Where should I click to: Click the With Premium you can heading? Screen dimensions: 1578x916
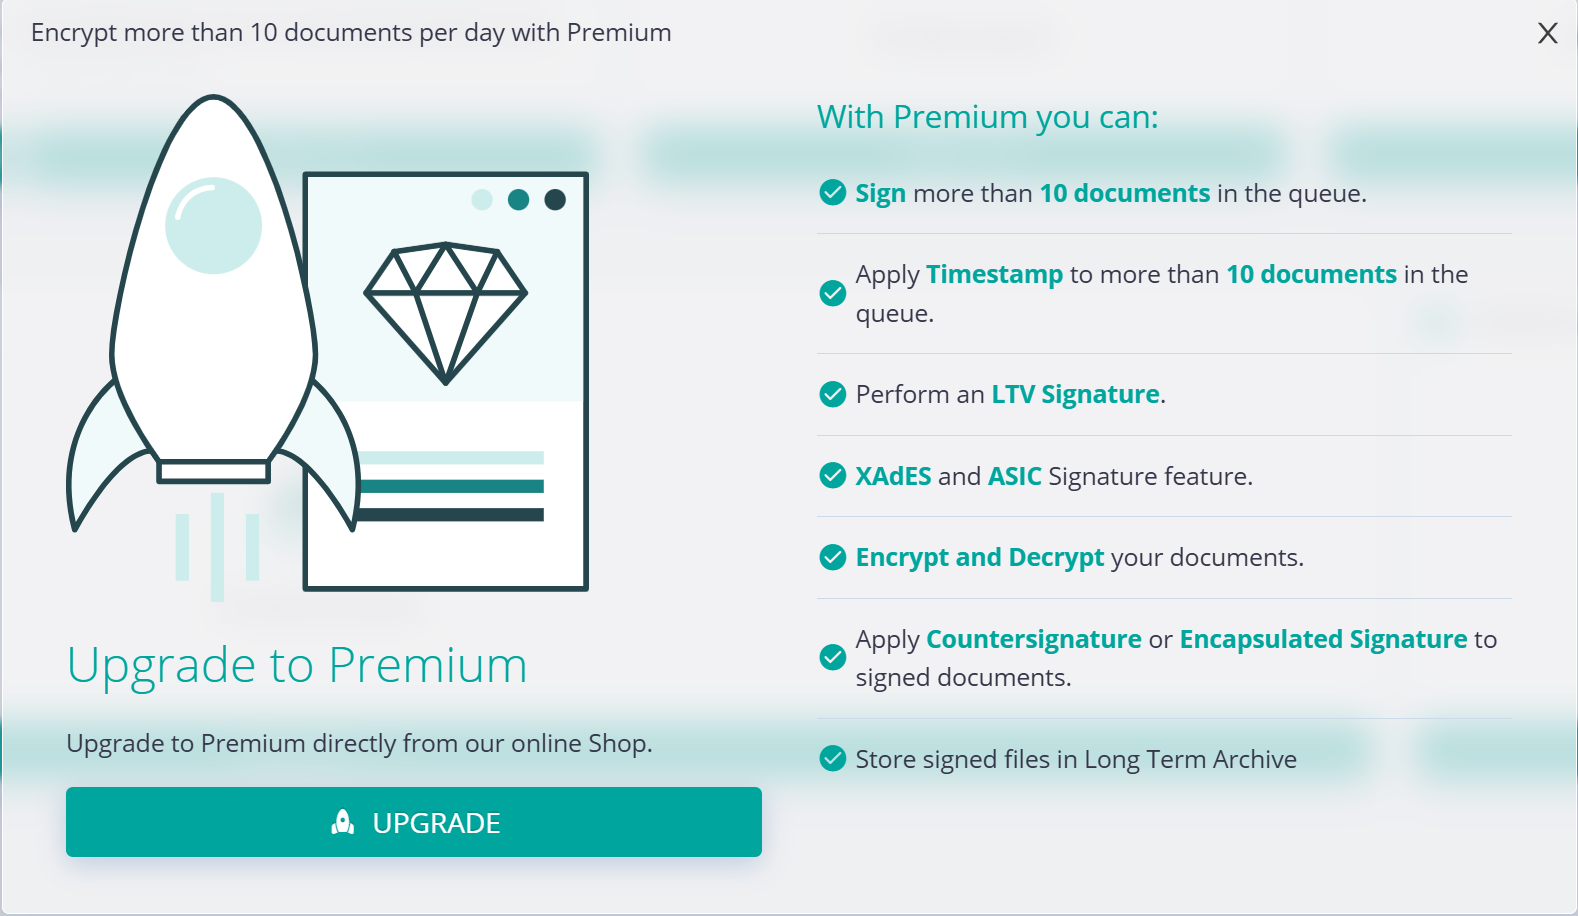tap(988, 117)
